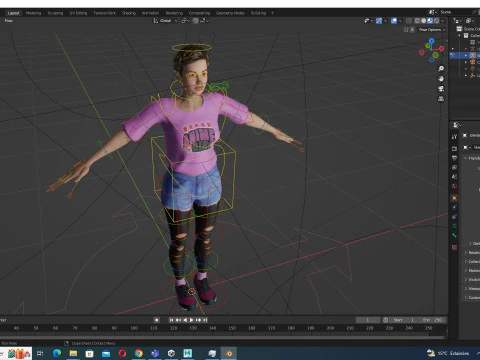Select solid viewport shading
The image size is (480, 360).
point(423,21)
